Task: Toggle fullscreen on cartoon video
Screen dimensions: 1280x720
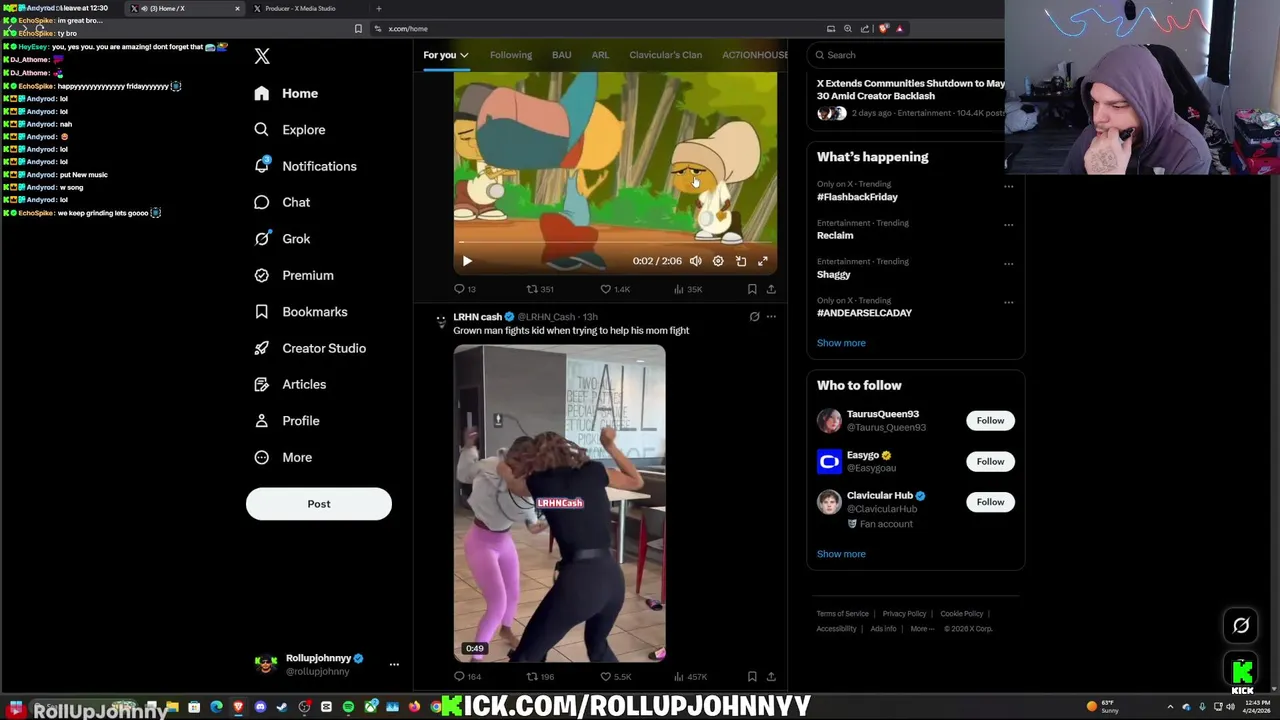Action: click(x=763, y=261)
